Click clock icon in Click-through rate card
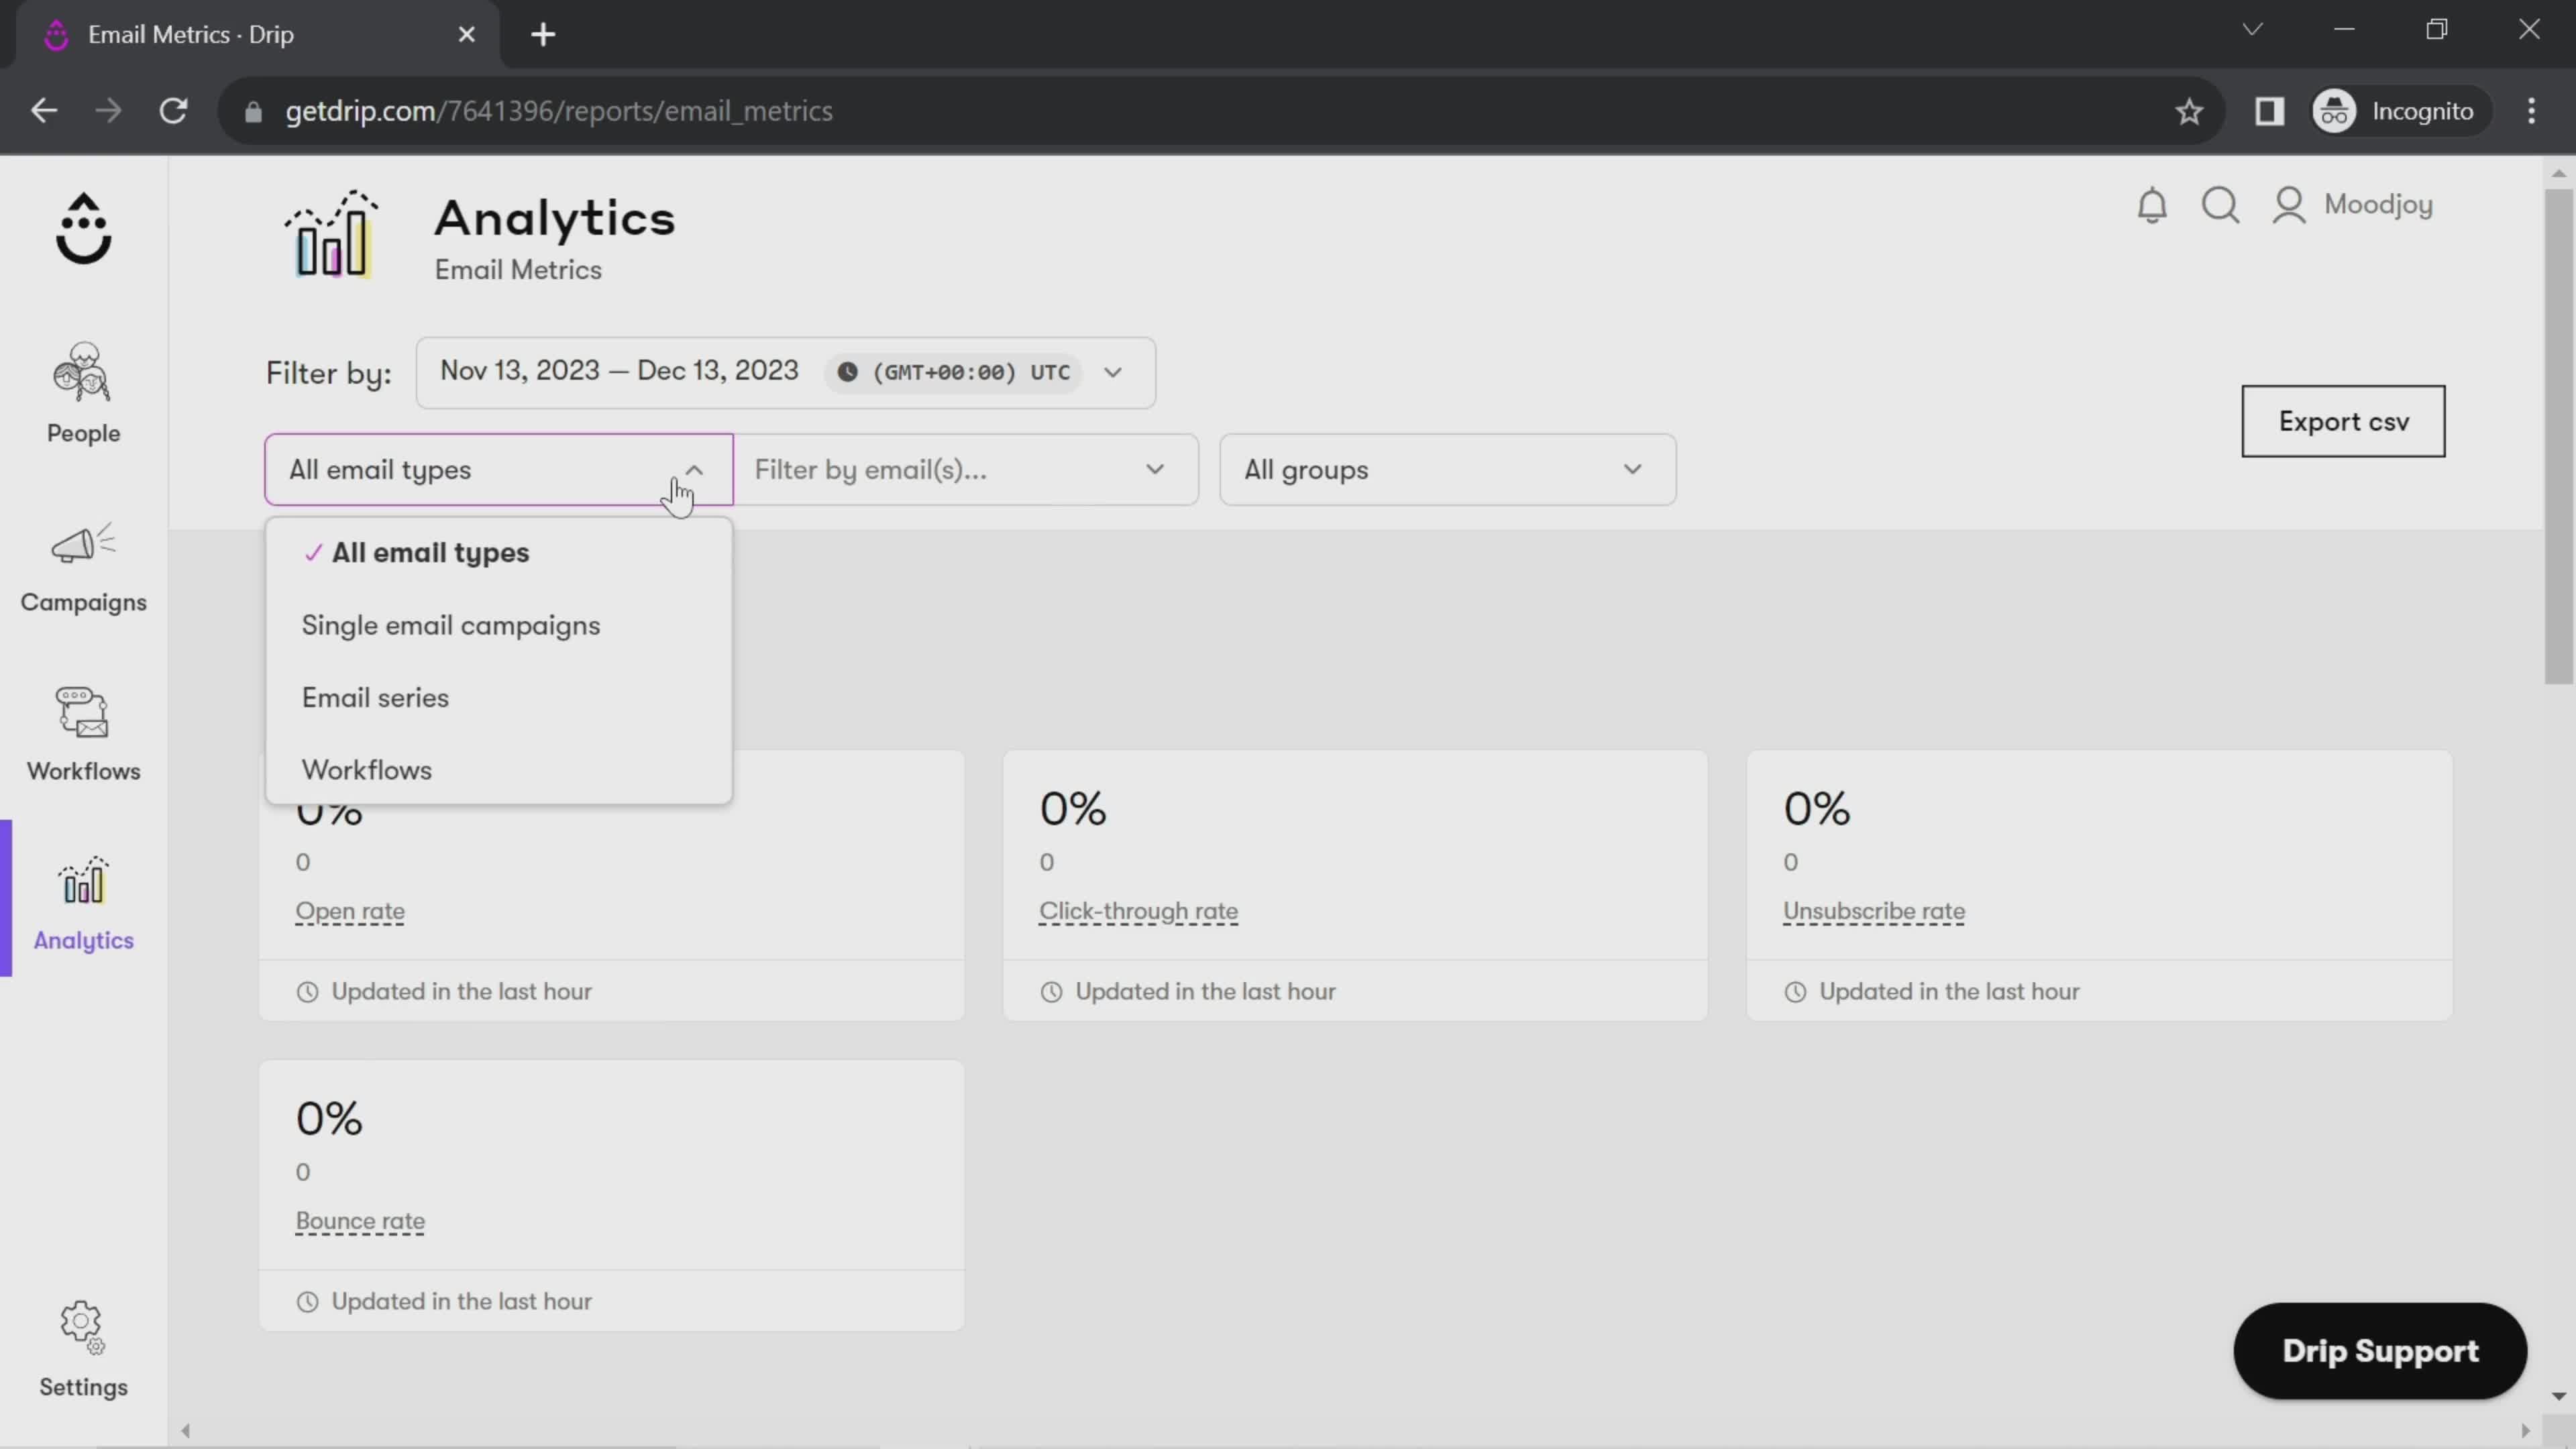2576x1449 pixels. (1051, 992)
